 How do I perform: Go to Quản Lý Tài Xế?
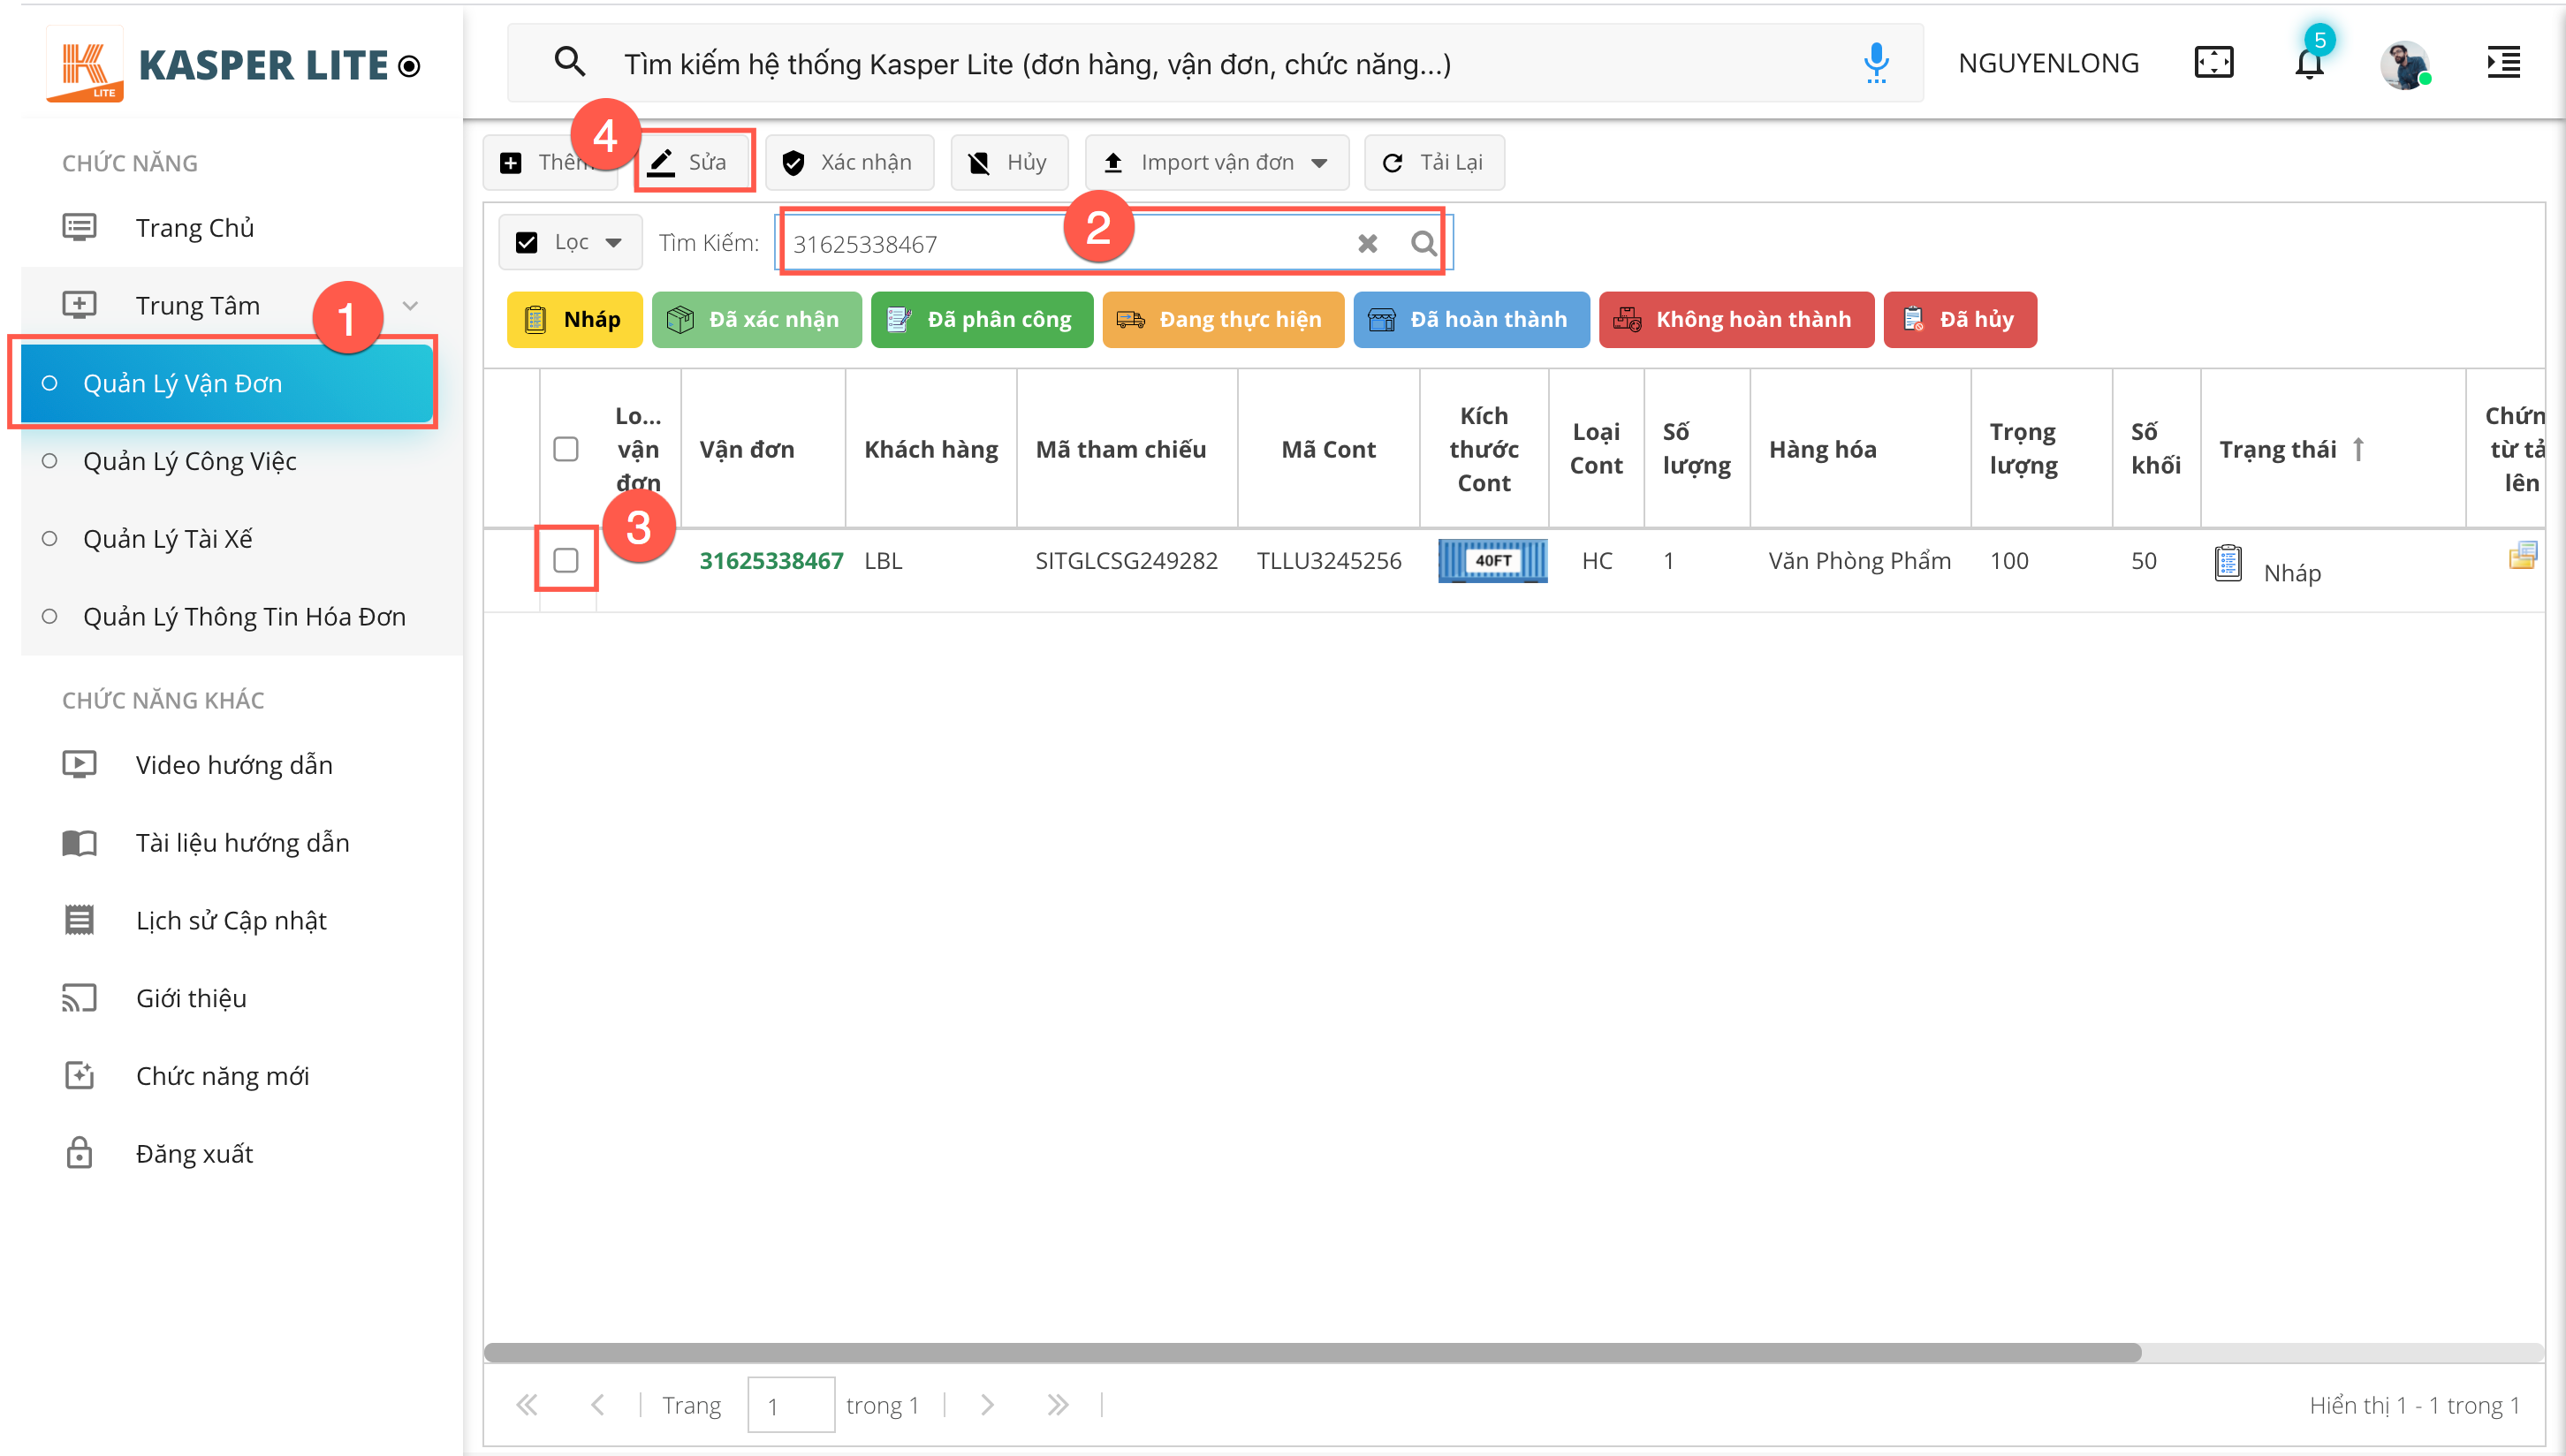pos(168,539)
